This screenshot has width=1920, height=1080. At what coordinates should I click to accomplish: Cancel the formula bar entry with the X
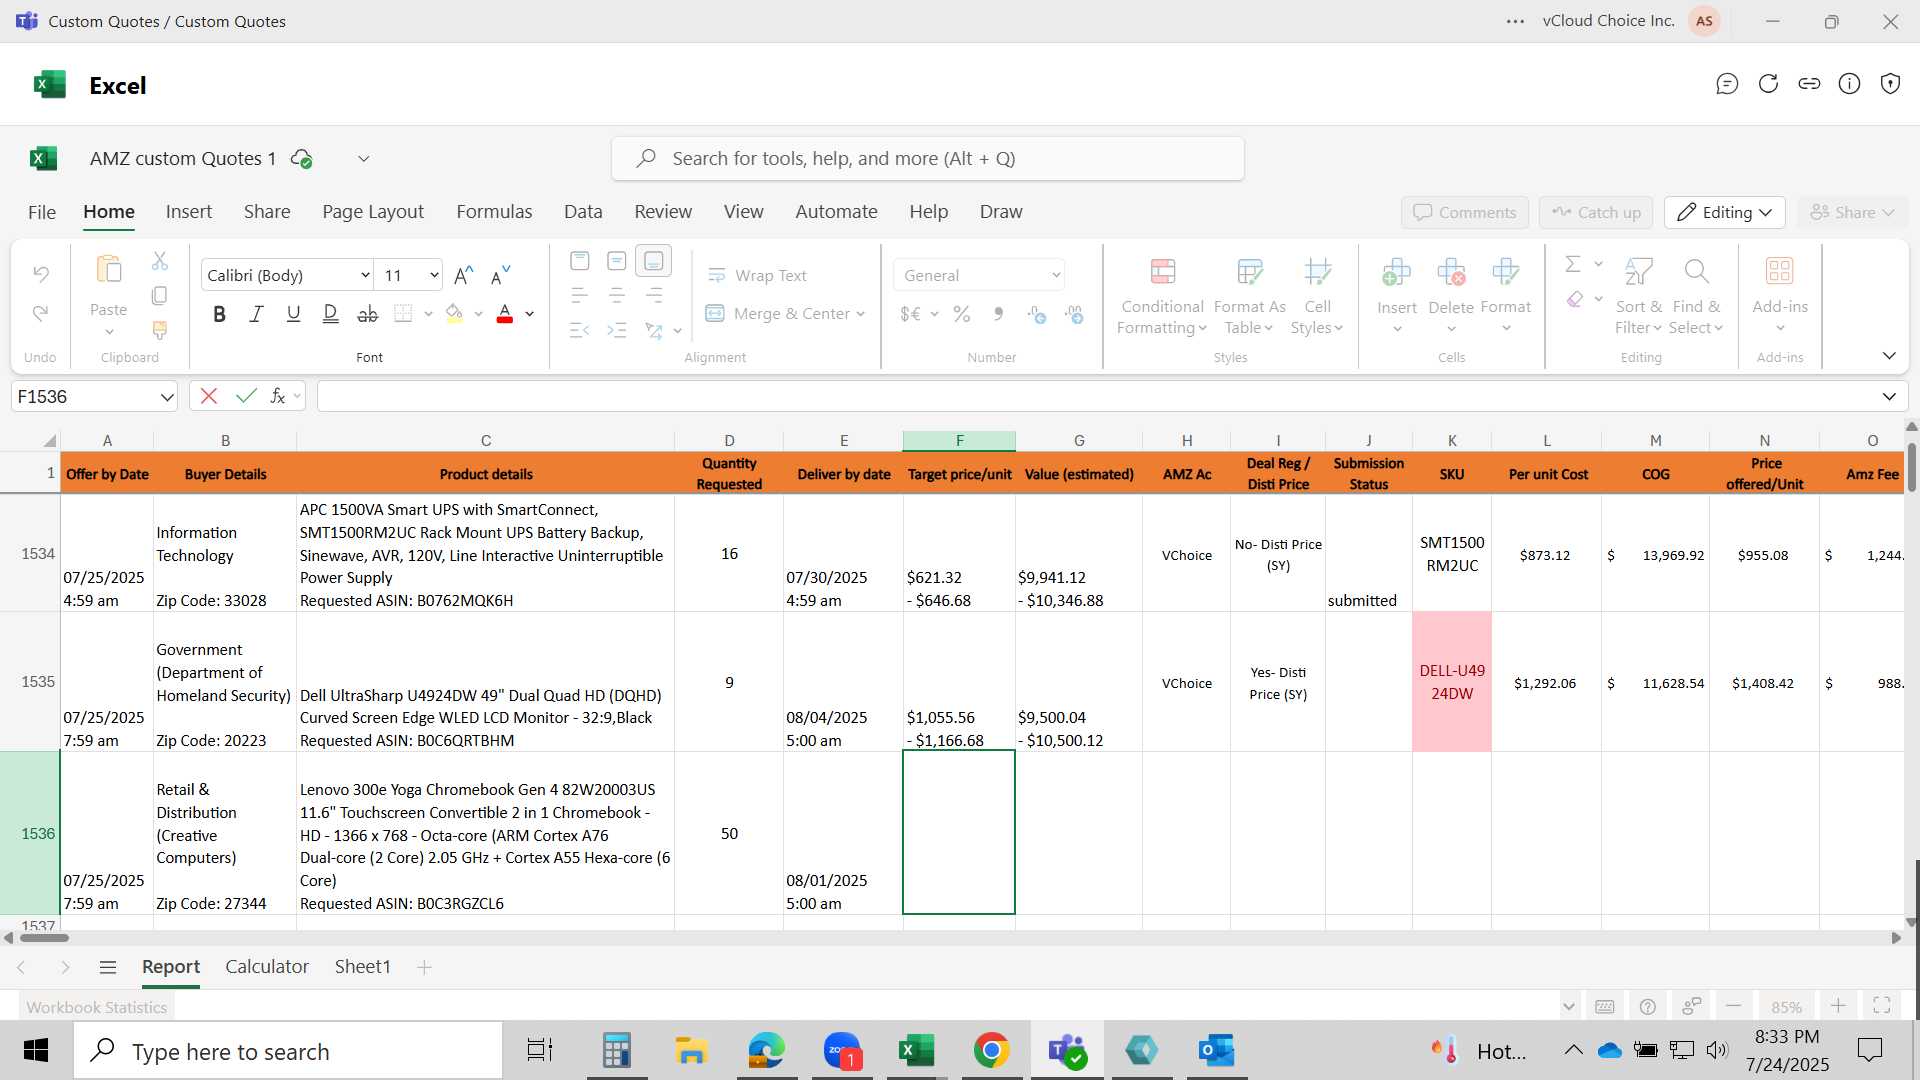point(209,396)
